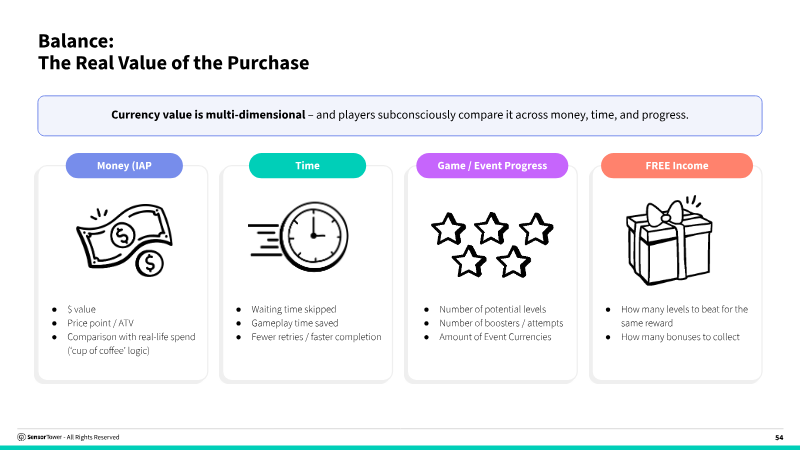Click "How many bonuses to collect" bullet
800x450 pixels.
680,337
